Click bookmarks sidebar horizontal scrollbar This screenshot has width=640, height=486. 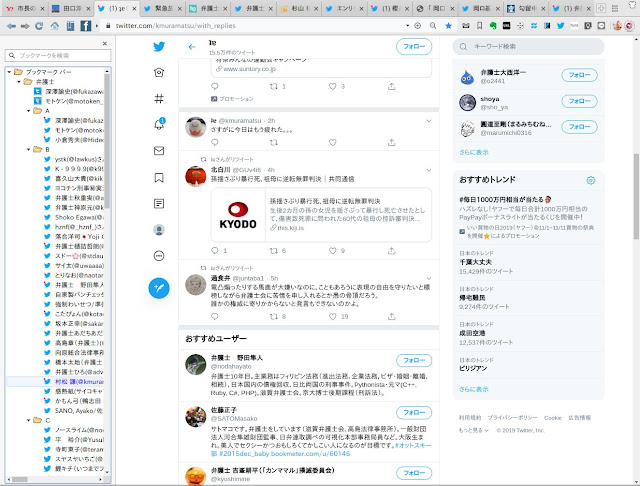tap(20, 479)
